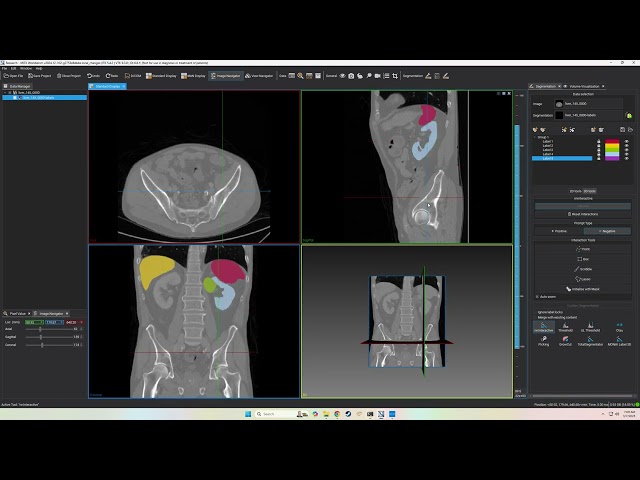Open the Edit menu
Screen dimensions: 640x480
(13, 69)
